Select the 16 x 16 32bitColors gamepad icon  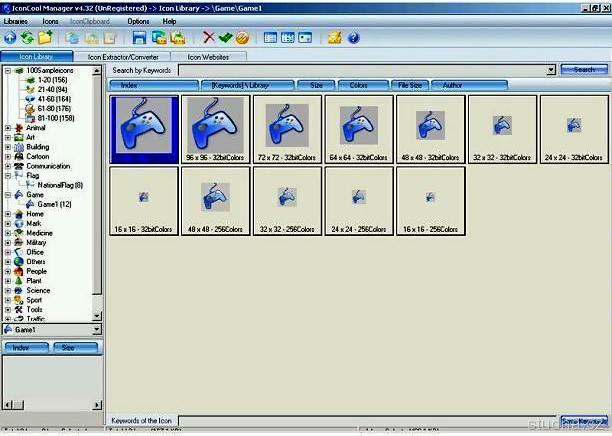pos(144,201)
